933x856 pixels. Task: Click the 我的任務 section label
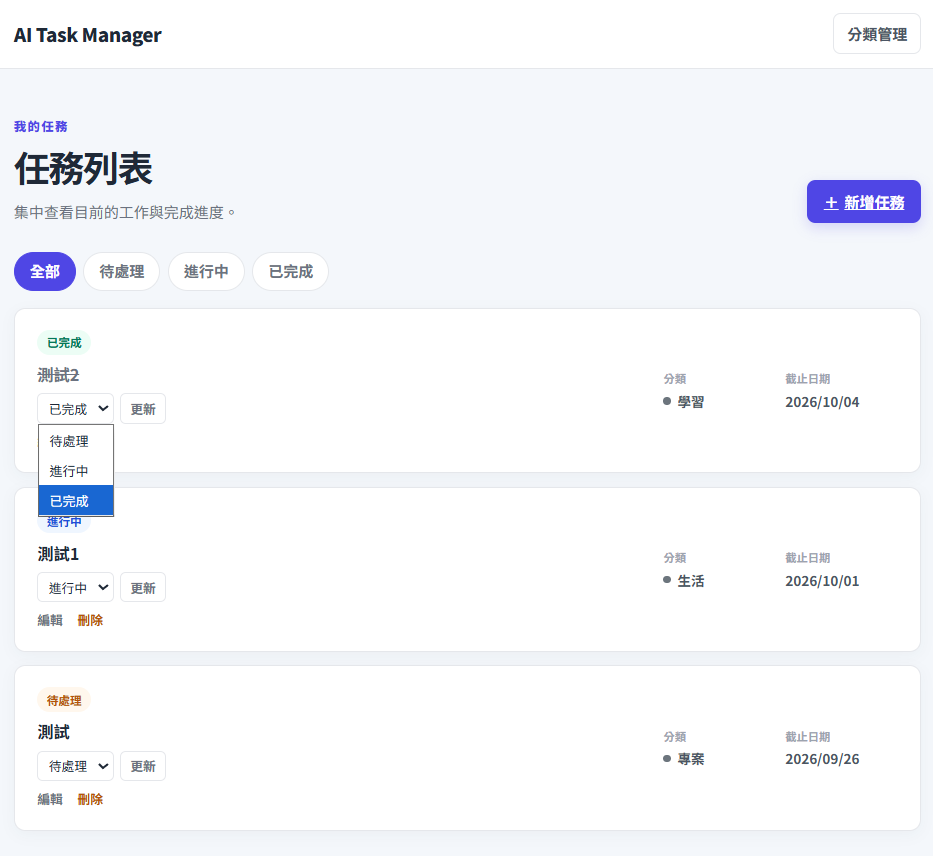click(x=40, y=127)
